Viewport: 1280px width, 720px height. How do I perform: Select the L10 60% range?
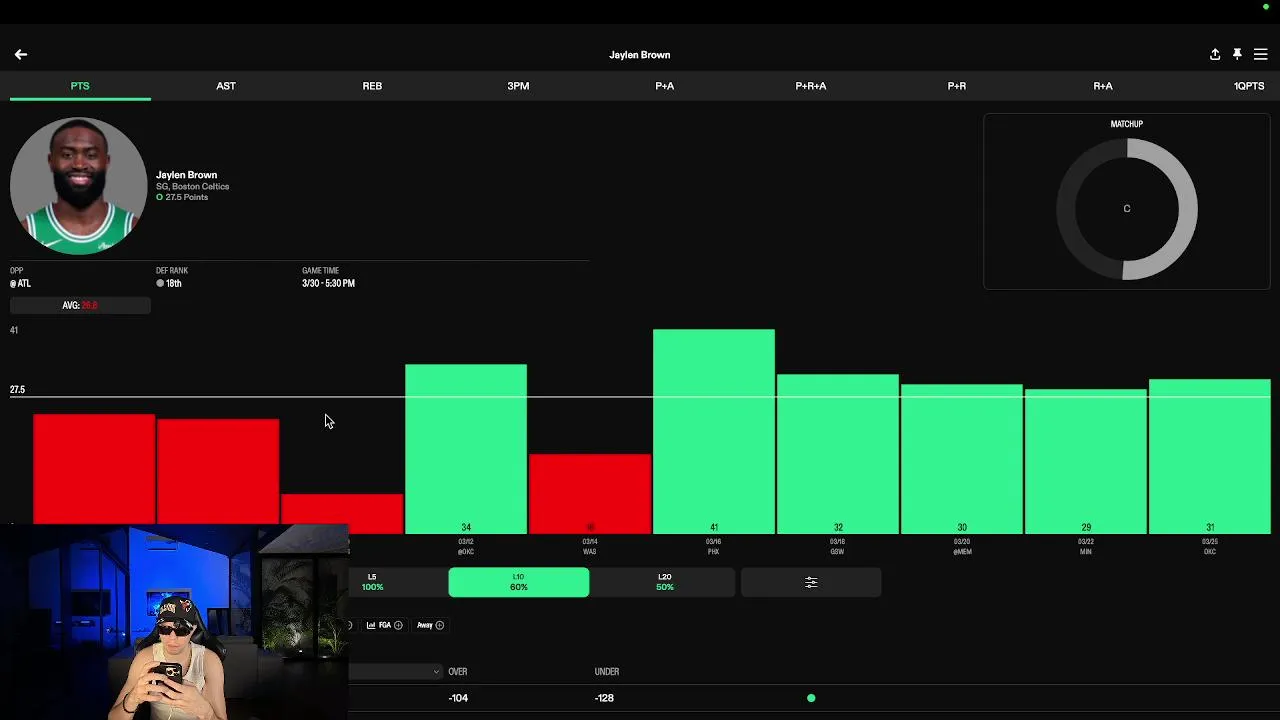click(x=518, y=582)
